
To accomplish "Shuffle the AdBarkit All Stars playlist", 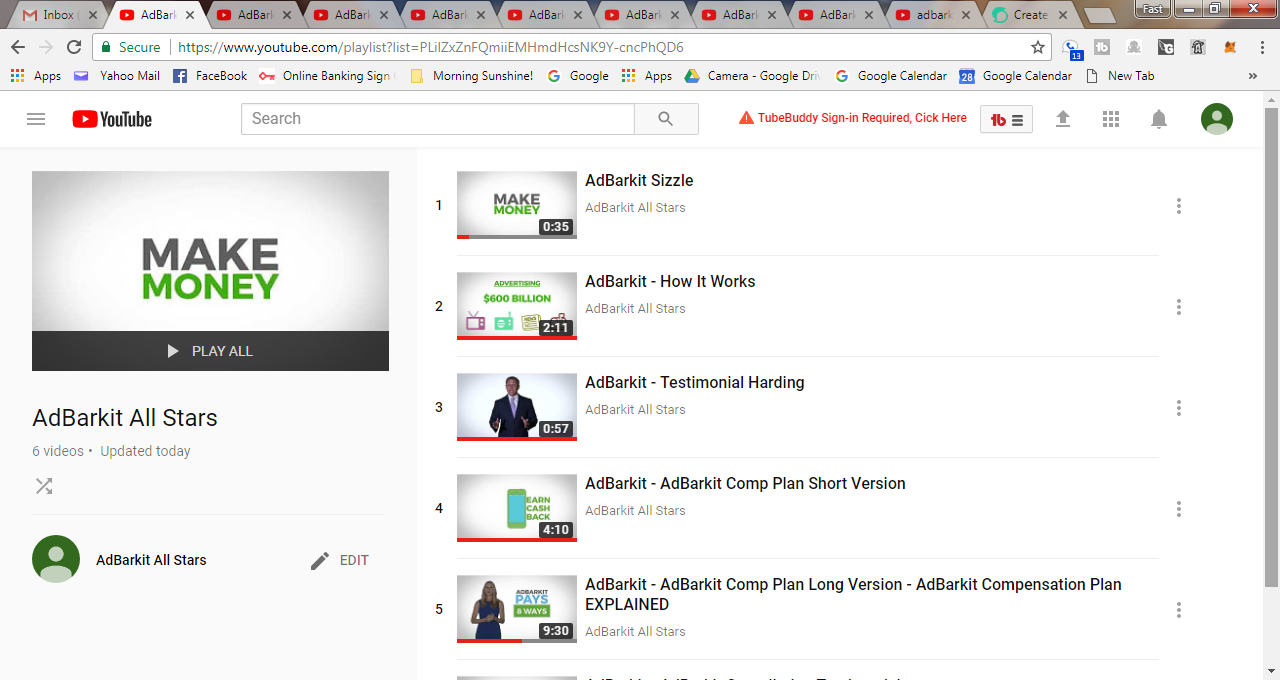I will pos(44,486).
